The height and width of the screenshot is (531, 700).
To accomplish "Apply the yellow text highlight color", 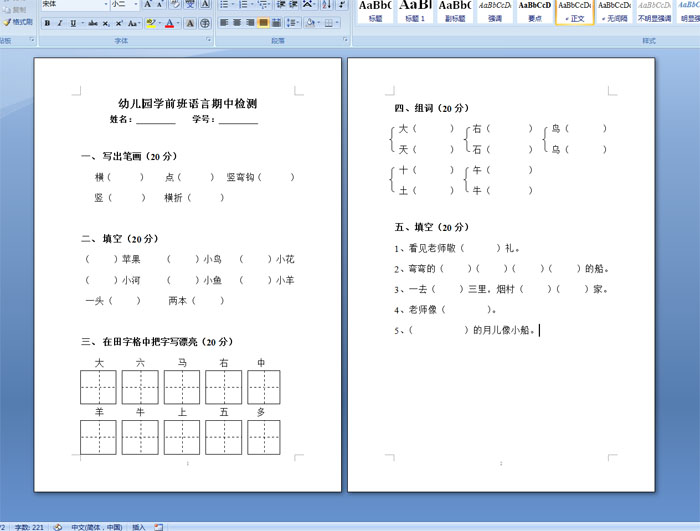I will (x=151, y=23).
